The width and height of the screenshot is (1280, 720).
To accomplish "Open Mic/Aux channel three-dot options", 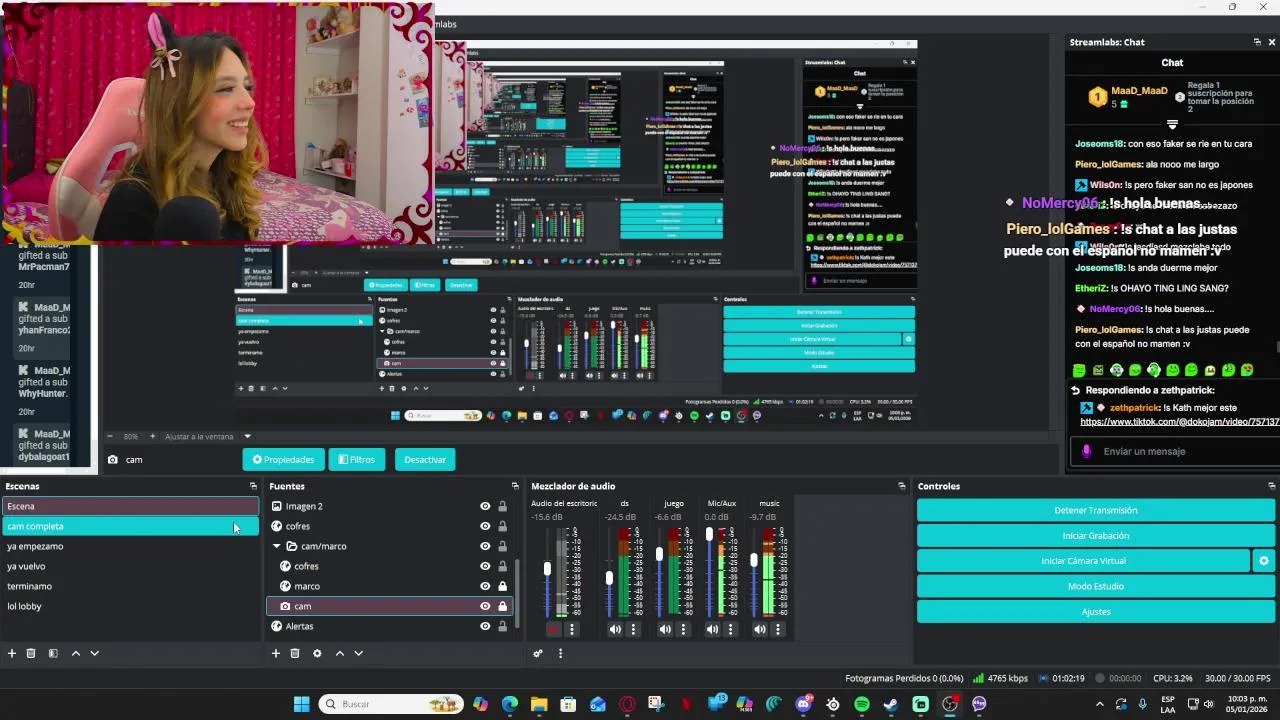I will coord(730,629).
